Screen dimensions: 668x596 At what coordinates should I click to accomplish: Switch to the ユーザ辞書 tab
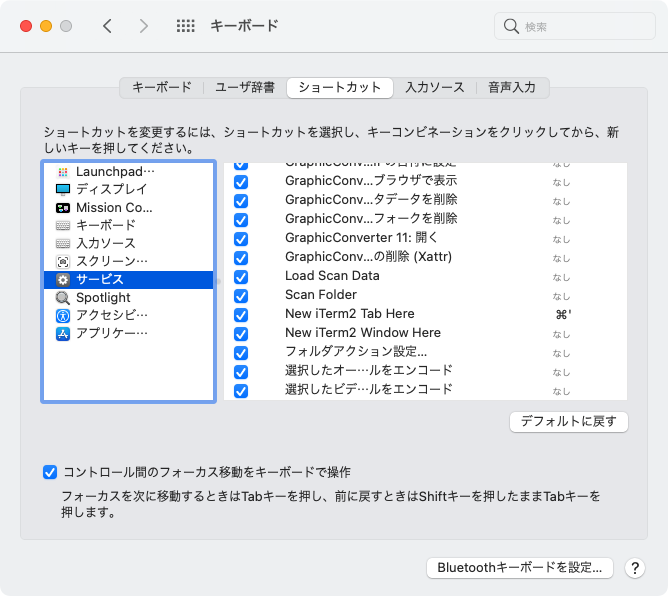(x=245, y=87)
